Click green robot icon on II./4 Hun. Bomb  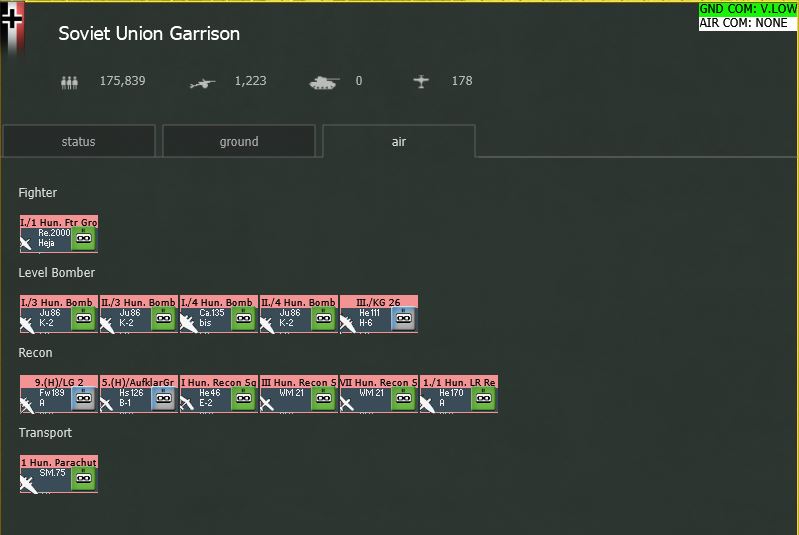(323, 318)
